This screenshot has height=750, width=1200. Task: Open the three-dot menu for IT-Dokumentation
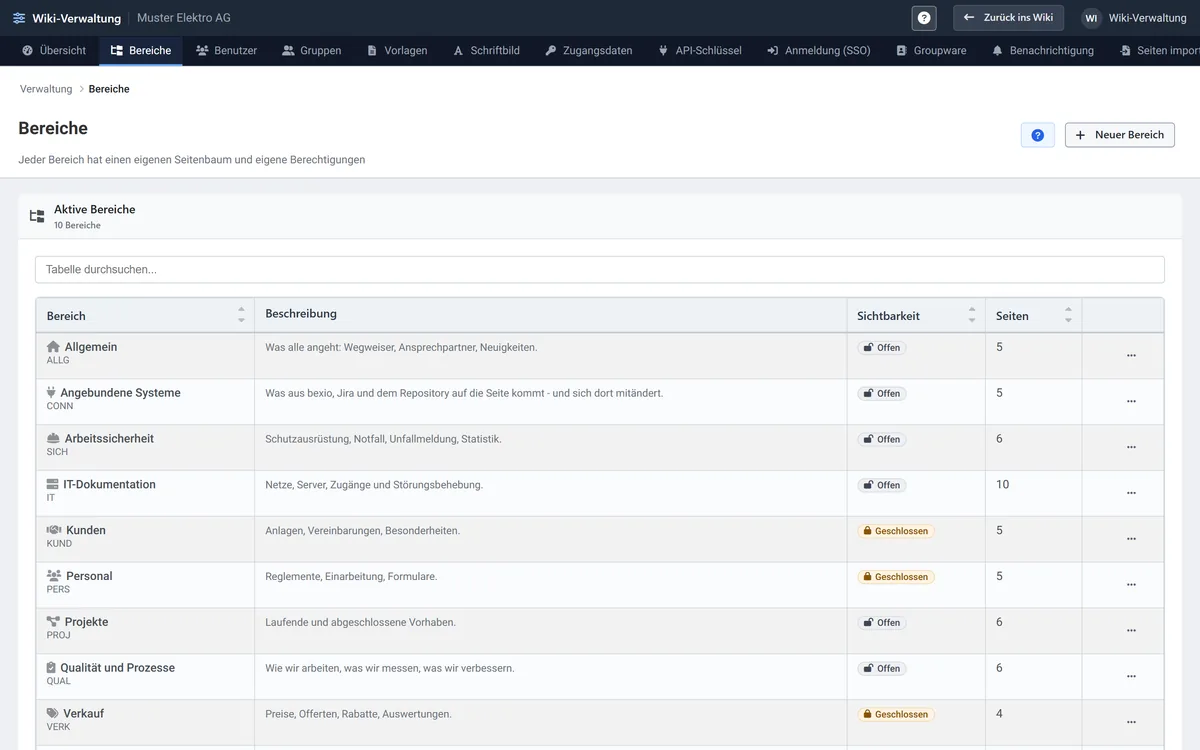(1131, 493)
